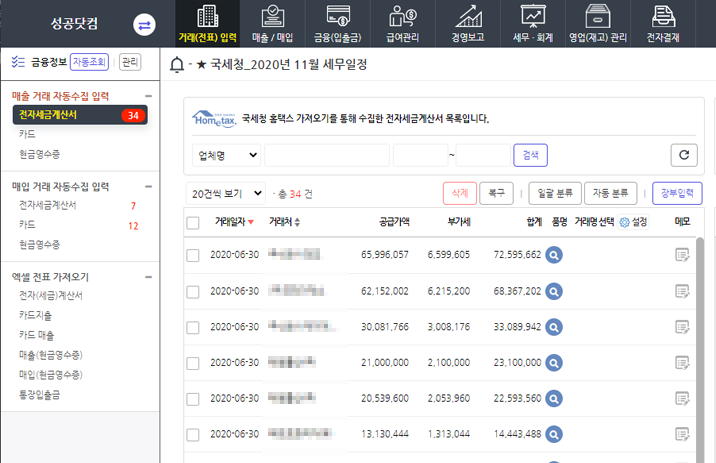Collapse the 매입 거래 자동수집 입력 section
The width and height of the screenshot is (716, 463).
148,186
